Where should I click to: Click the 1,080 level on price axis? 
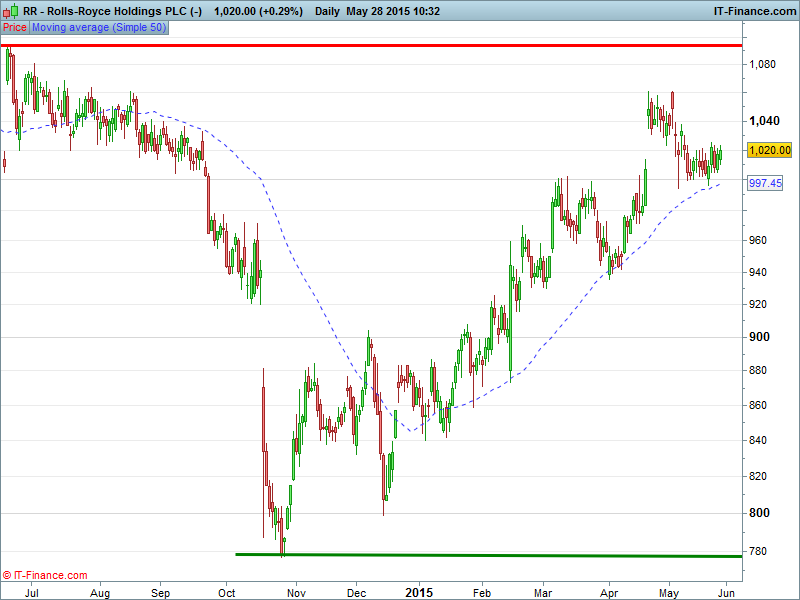pos(763,64)
